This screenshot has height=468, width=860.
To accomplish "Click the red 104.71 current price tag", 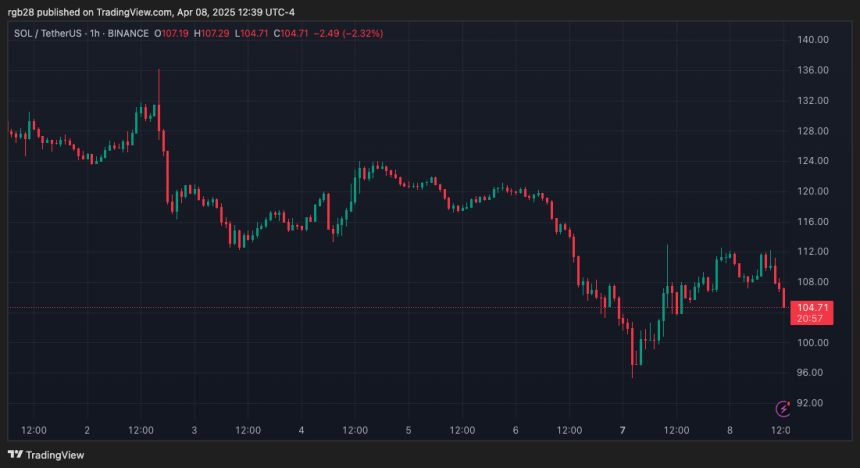I will tap(811, 307).
